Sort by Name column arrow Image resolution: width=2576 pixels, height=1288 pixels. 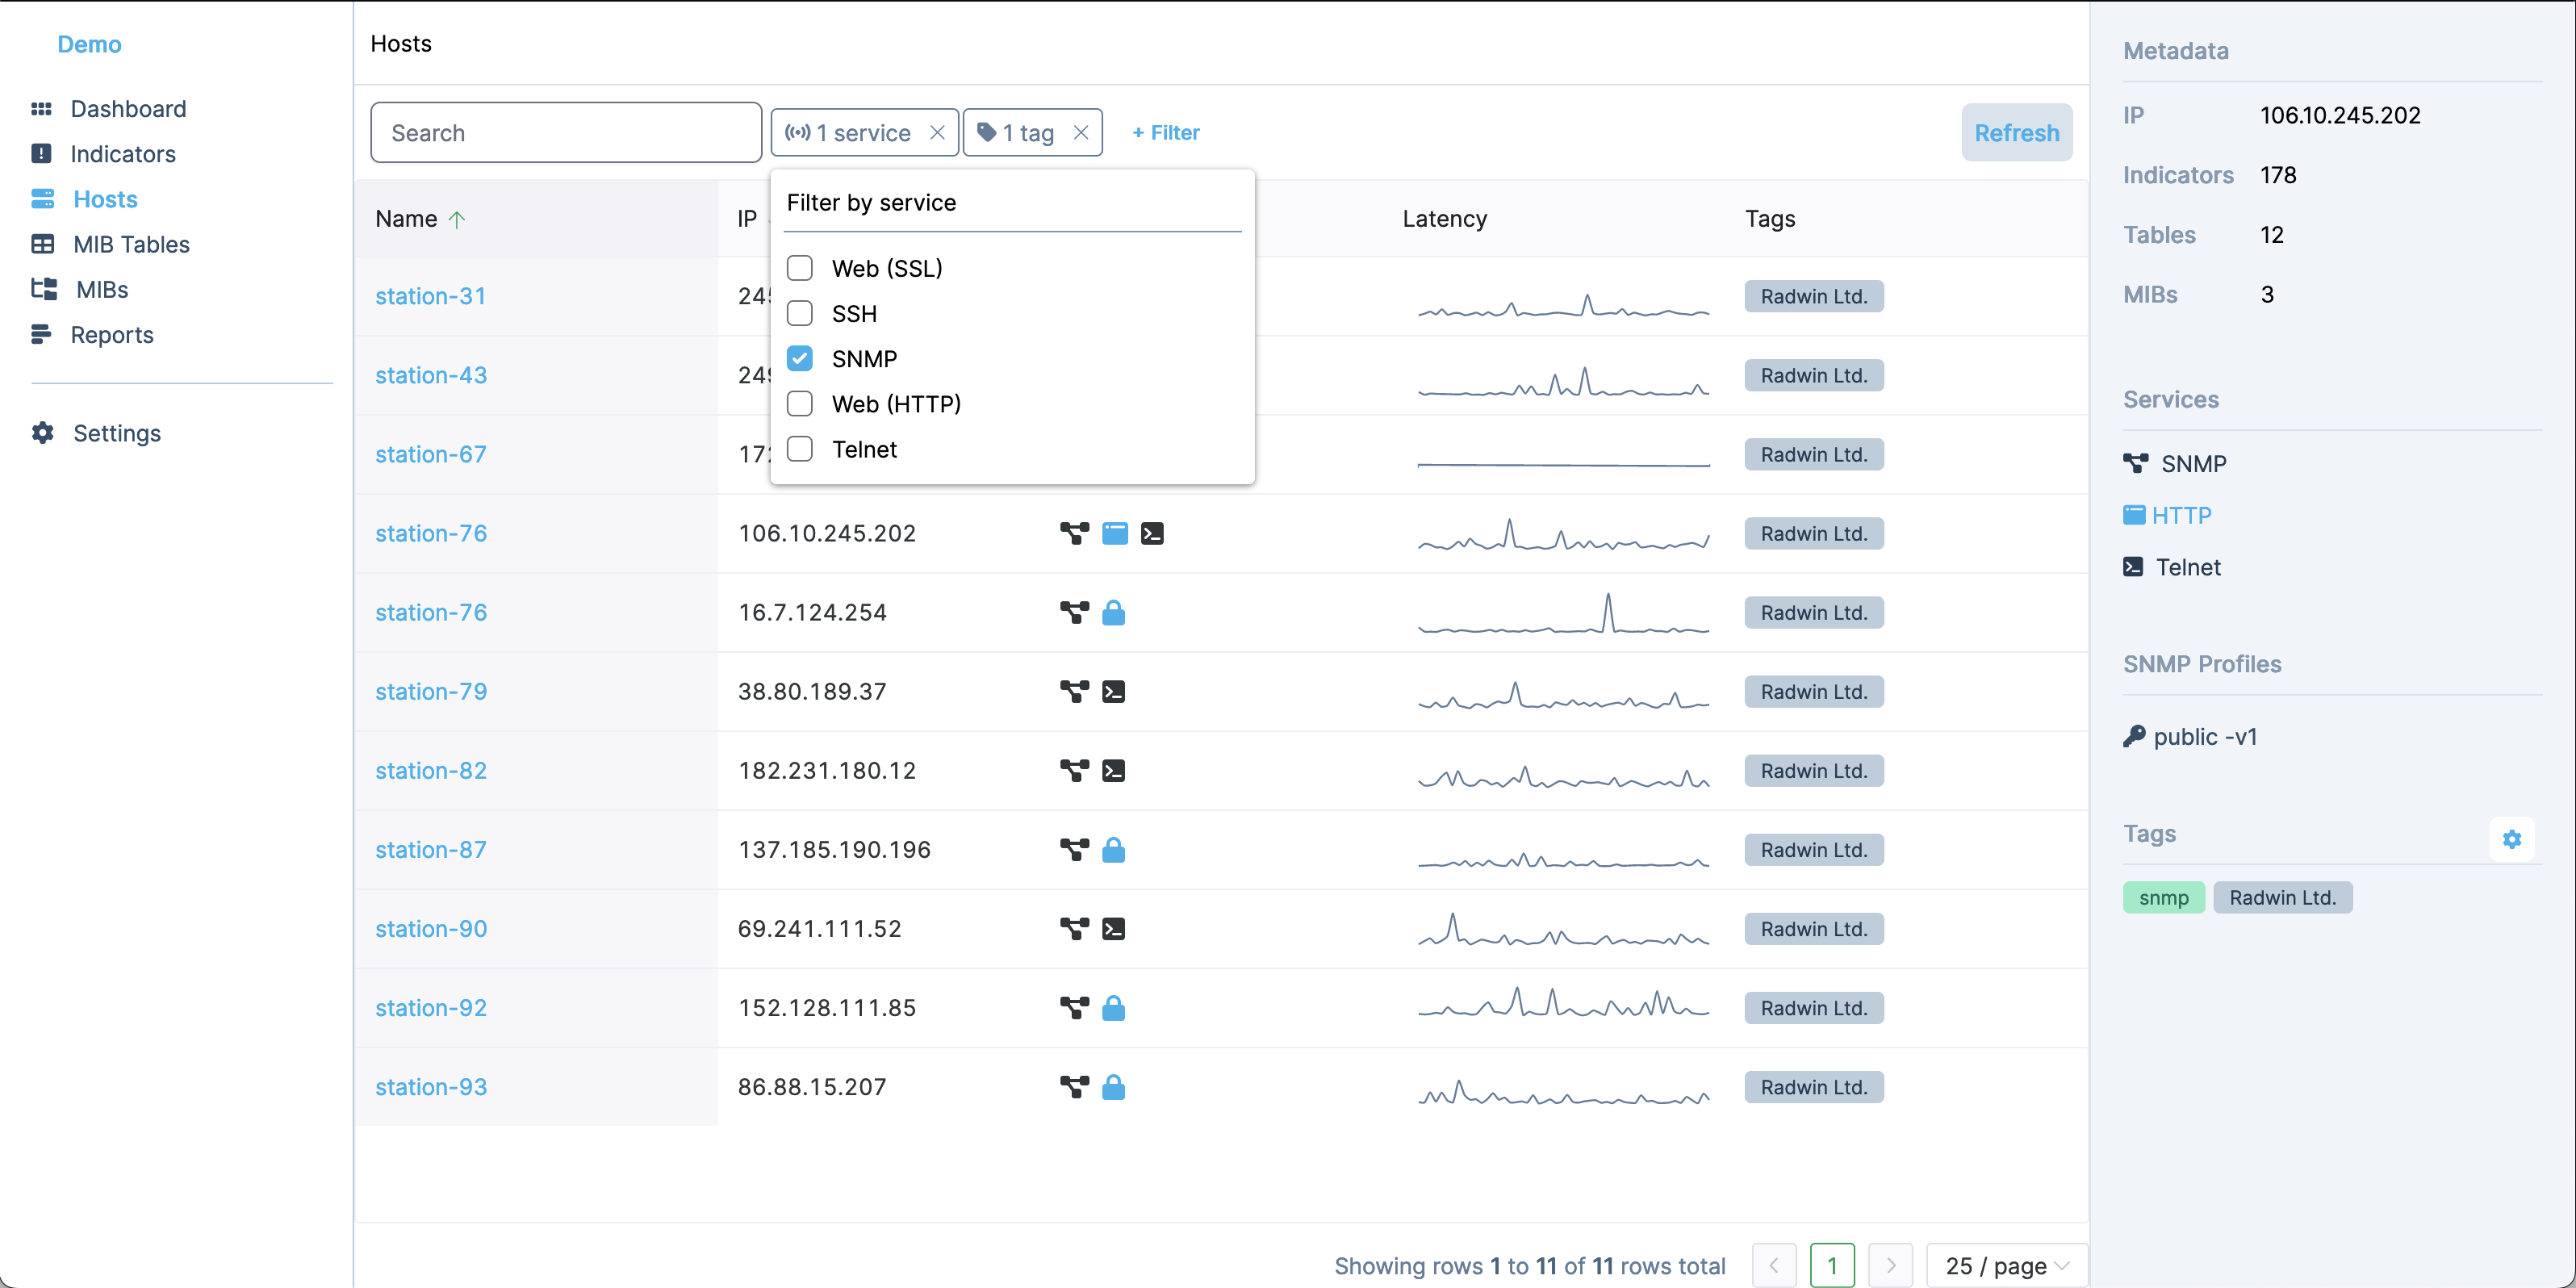coord(457,219)
